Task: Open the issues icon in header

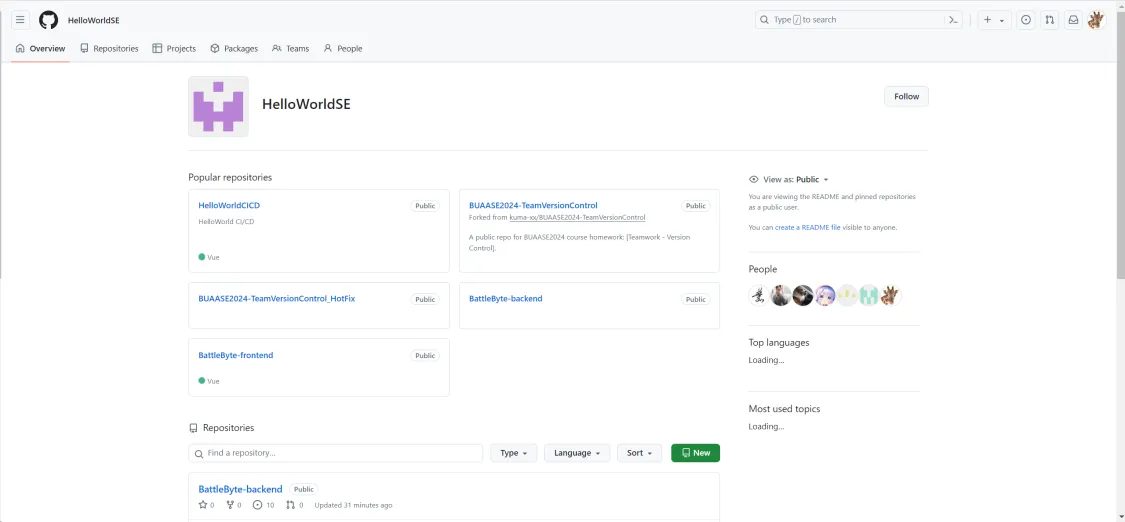Action: [1025, 20]
